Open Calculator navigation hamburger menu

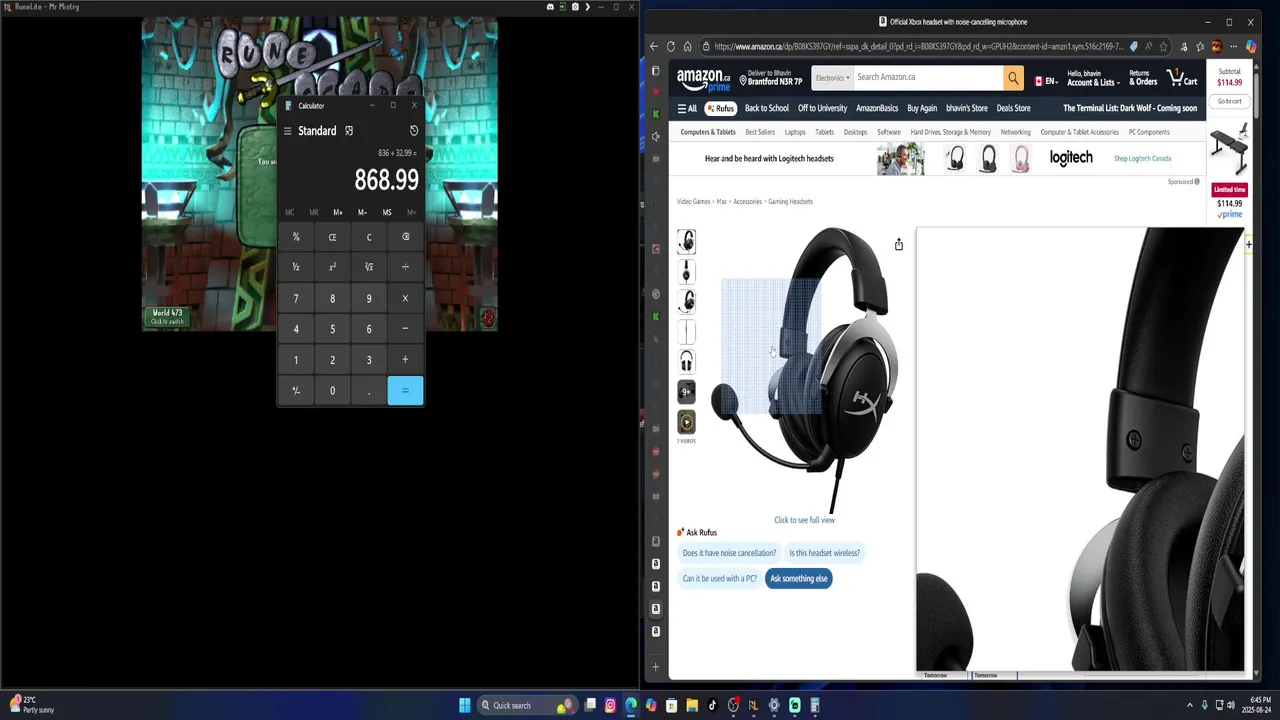[287, 131]
